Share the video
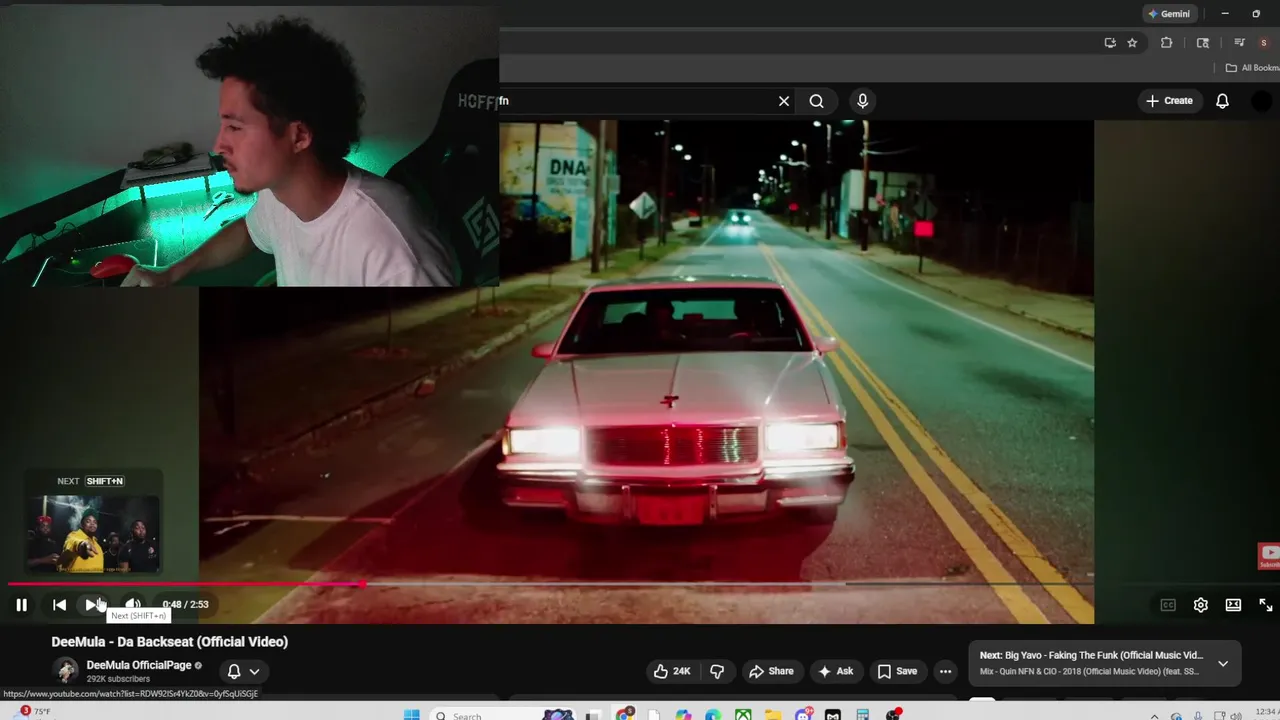The height and width of the screenshot is (720, 1280). tap(771, 671)
